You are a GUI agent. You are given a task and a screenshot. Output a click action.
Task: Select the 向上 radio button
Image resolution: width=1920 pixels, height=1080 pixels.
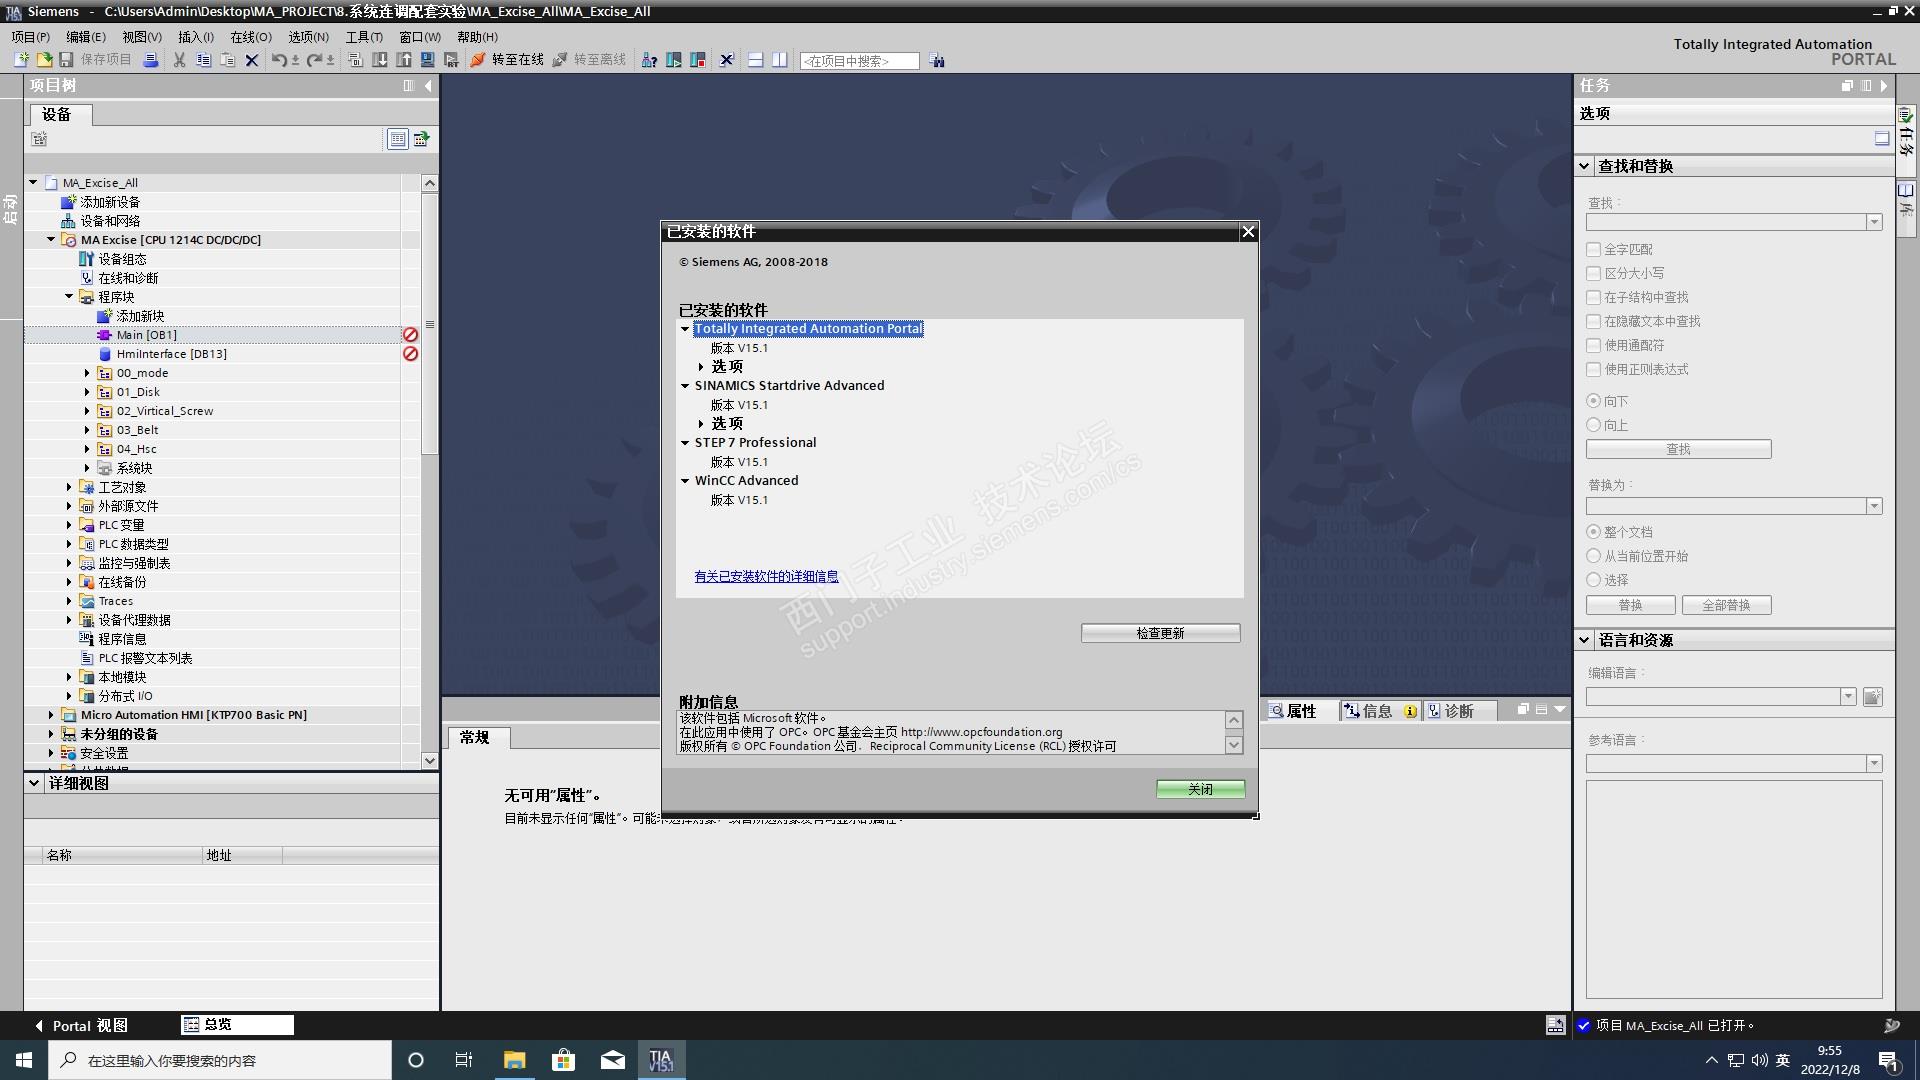point(1594,425)
